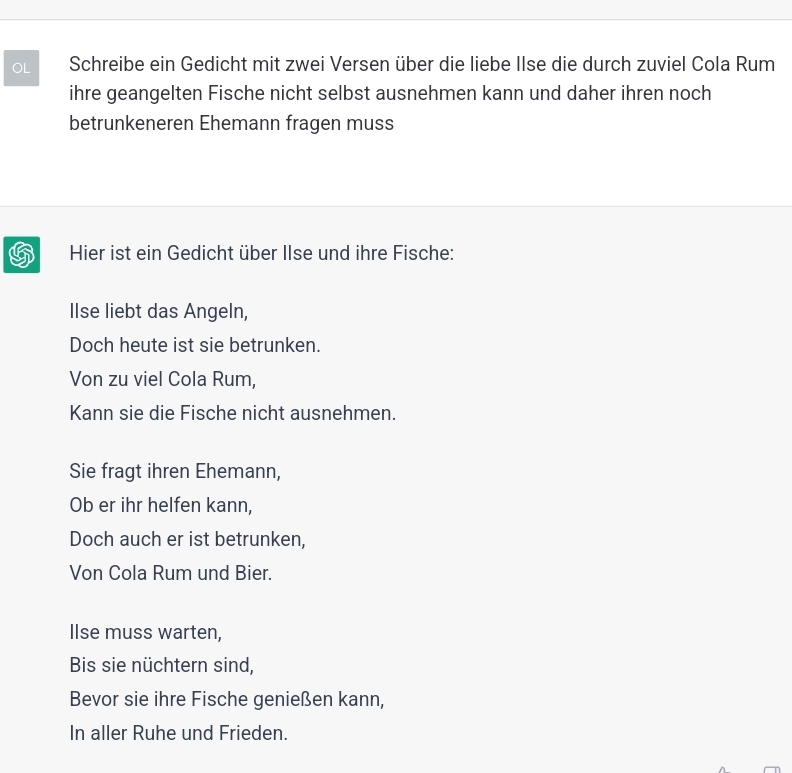Screen dimensions: 792x773
Task: Click the prompt line "betrunkeneren Ehemann fragen muss"
Action: (231, 123)
